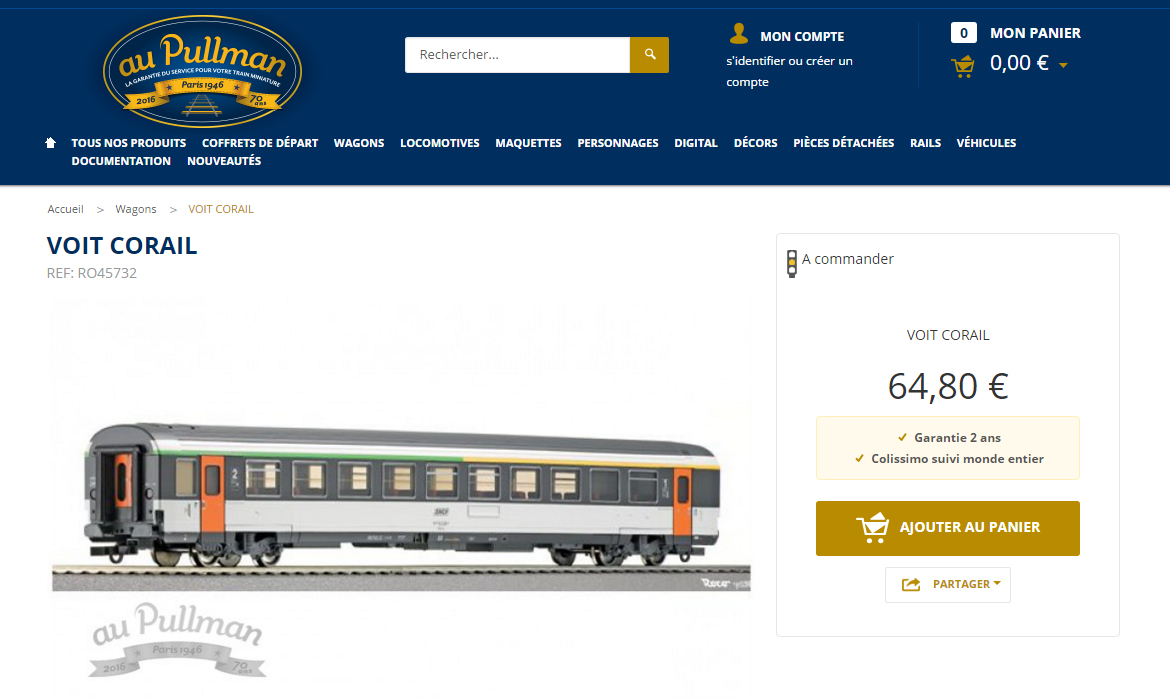Screen dimensions: 1170x700
Task: Expand the cart total dropdown arrow
Action: point(1063,66)
